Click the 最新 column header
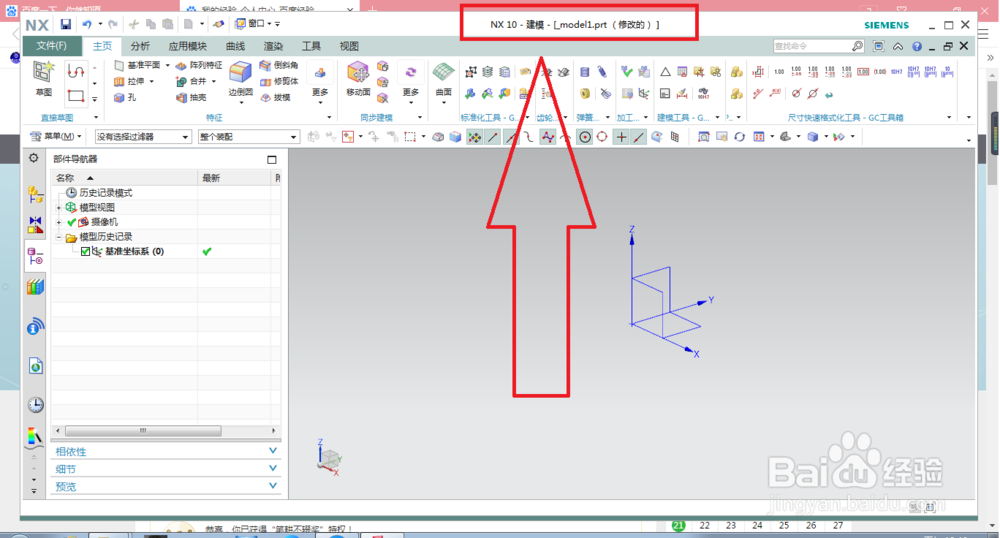The width and height of the screenshot is (1000, 538). (x=235, y=178)
